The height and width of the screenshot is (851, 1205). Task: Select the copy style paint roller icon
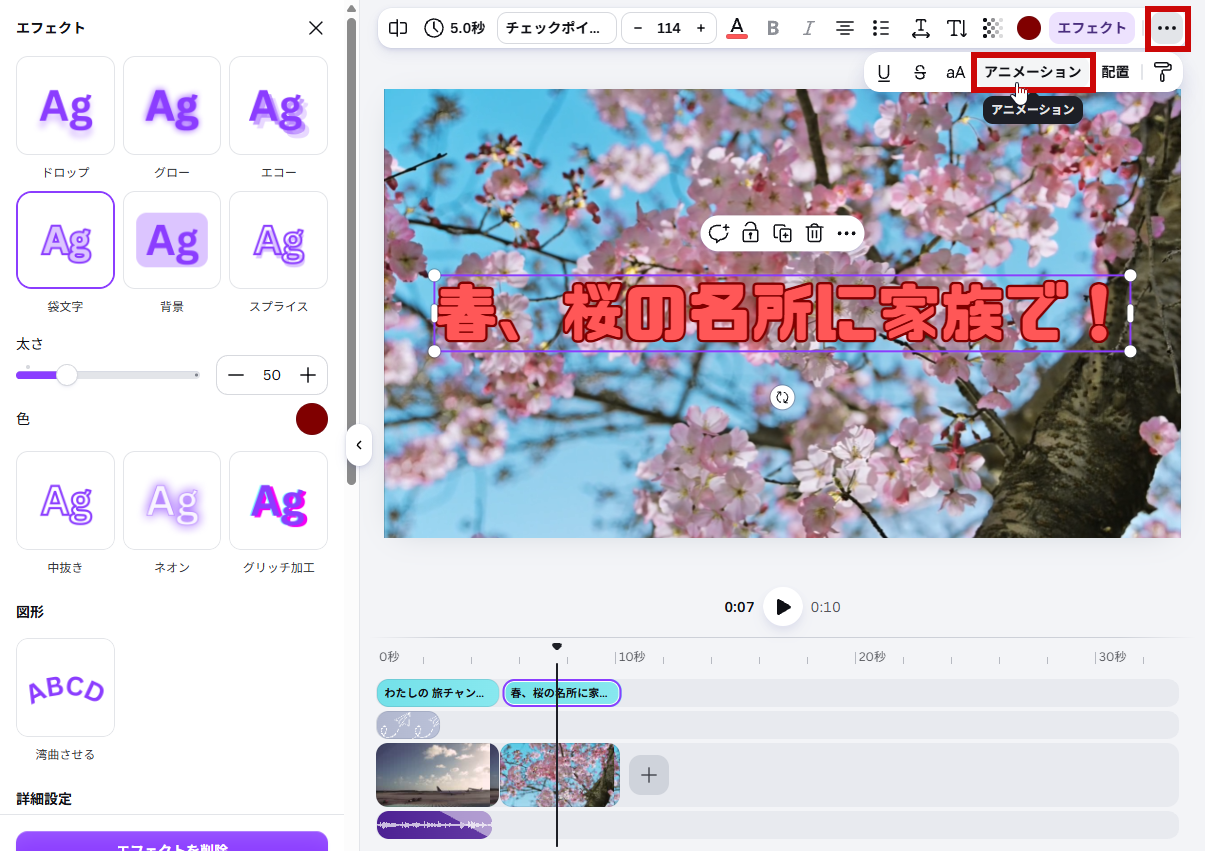(x=1163, y=72)
